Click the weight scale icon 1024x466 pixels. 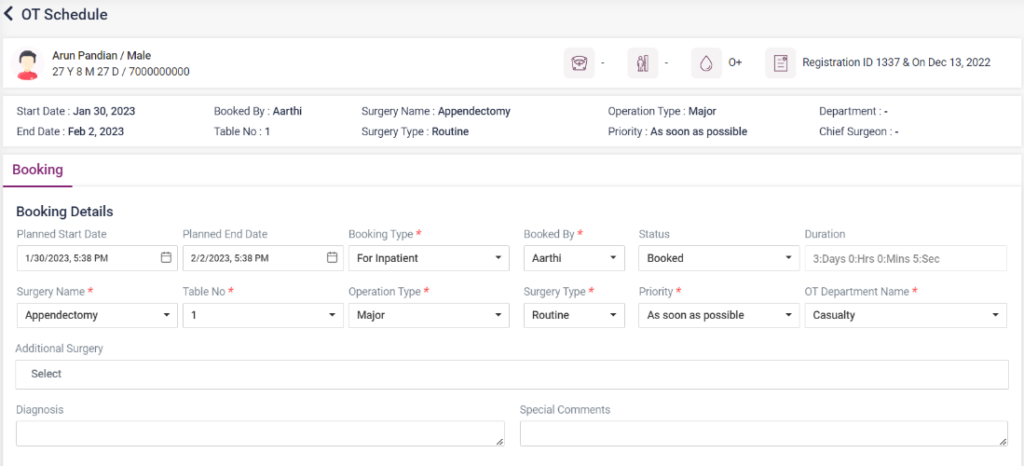[x=578, y=63]
